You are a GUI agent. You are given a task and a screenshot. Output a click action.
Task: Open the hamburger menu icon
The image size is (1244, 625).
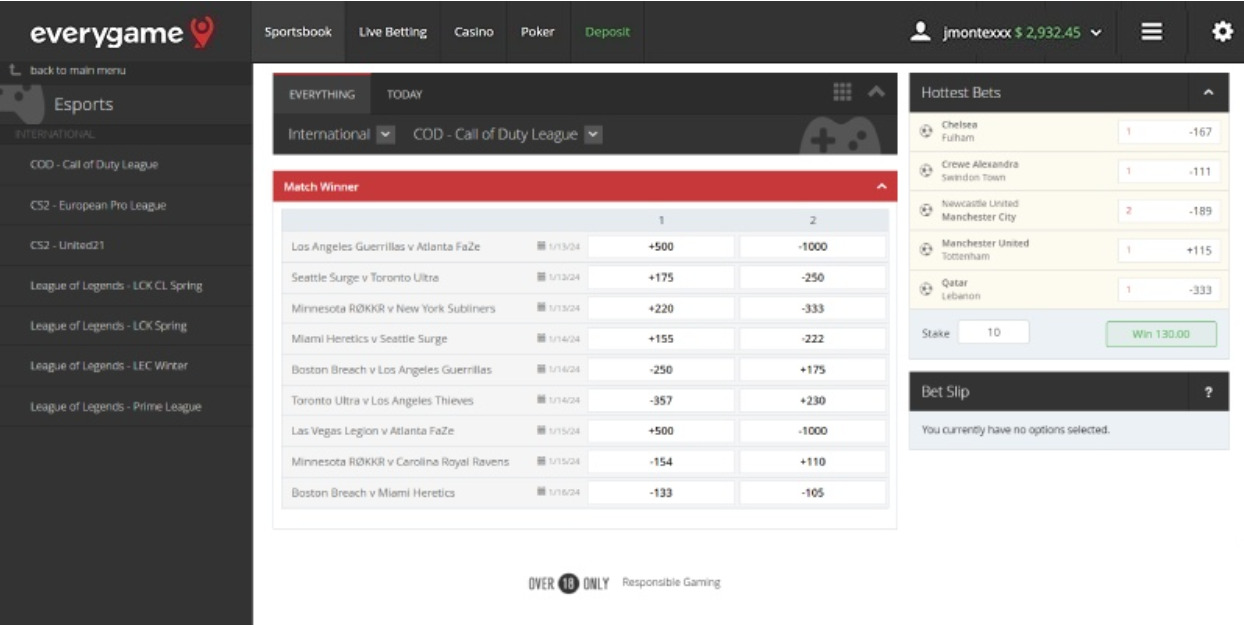pos(1151,32)
